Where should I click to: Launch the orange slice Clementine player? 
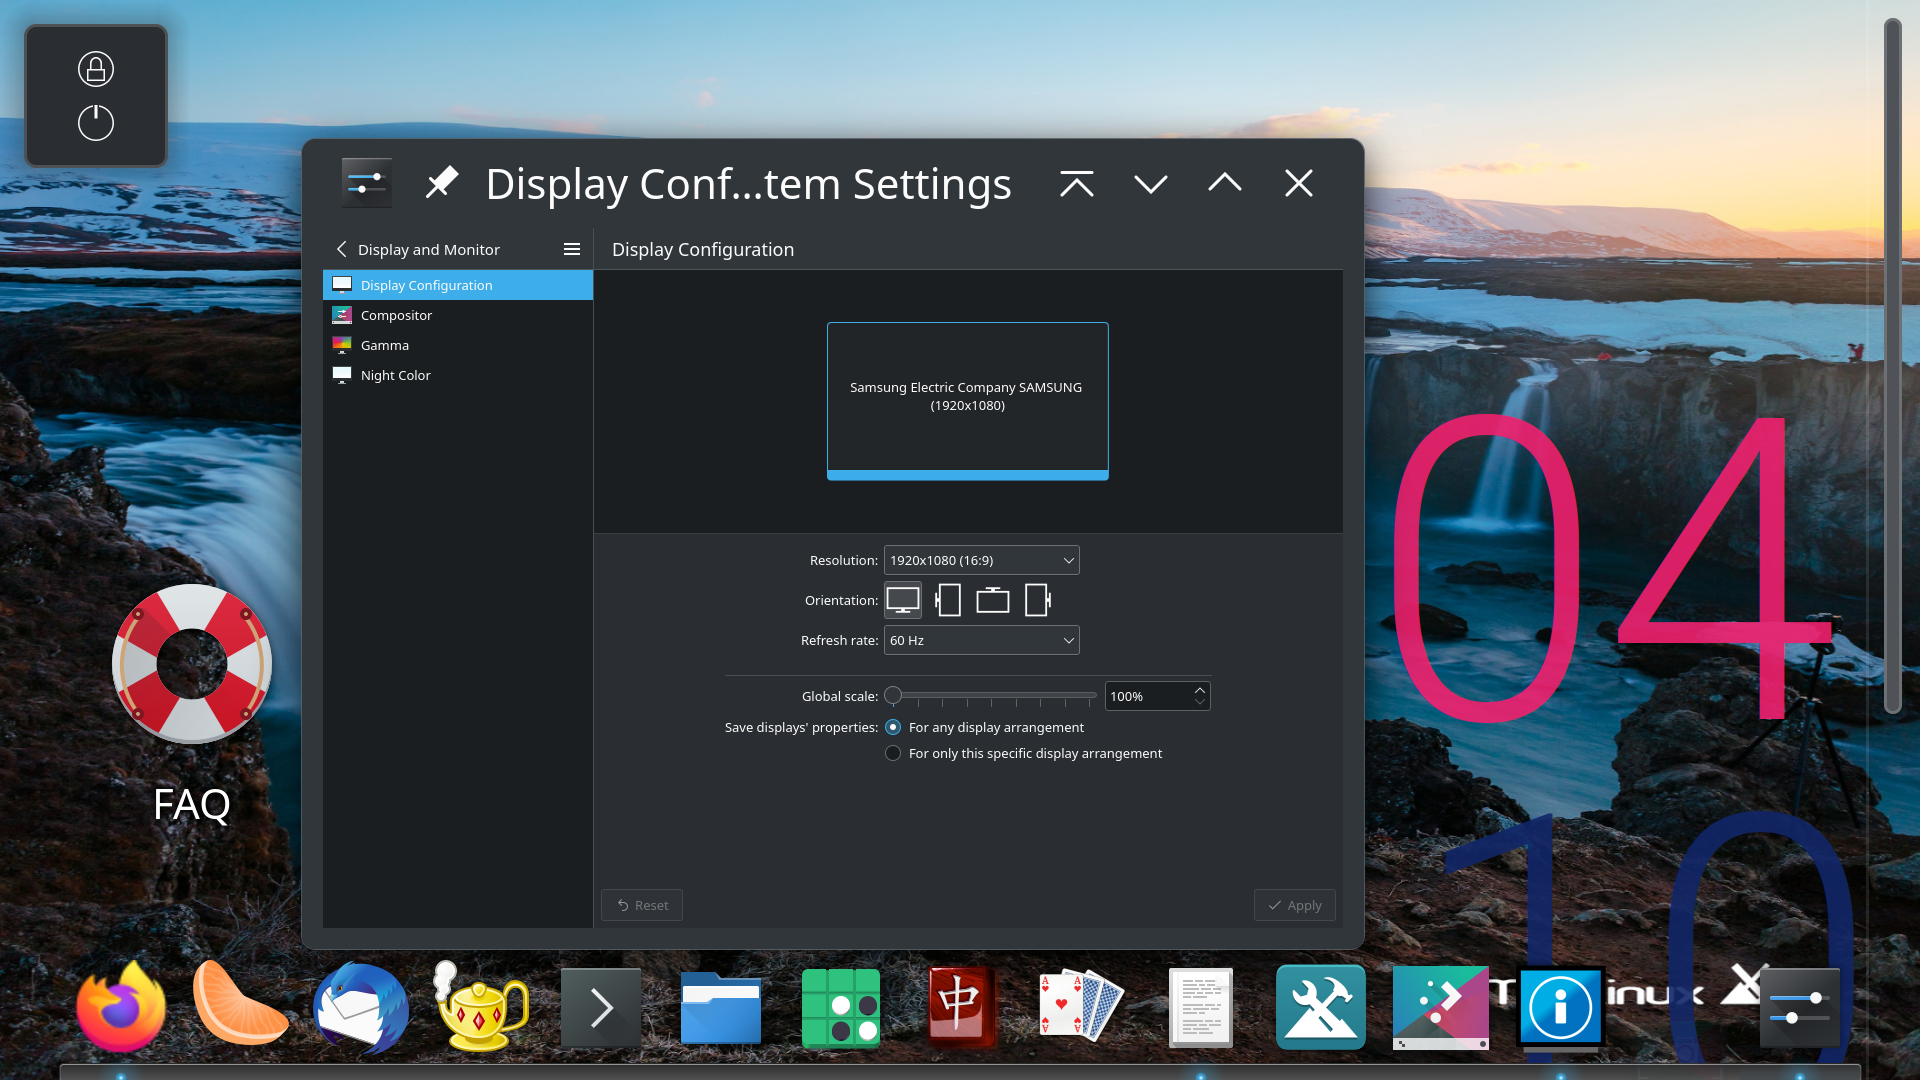click(240, 1005)
